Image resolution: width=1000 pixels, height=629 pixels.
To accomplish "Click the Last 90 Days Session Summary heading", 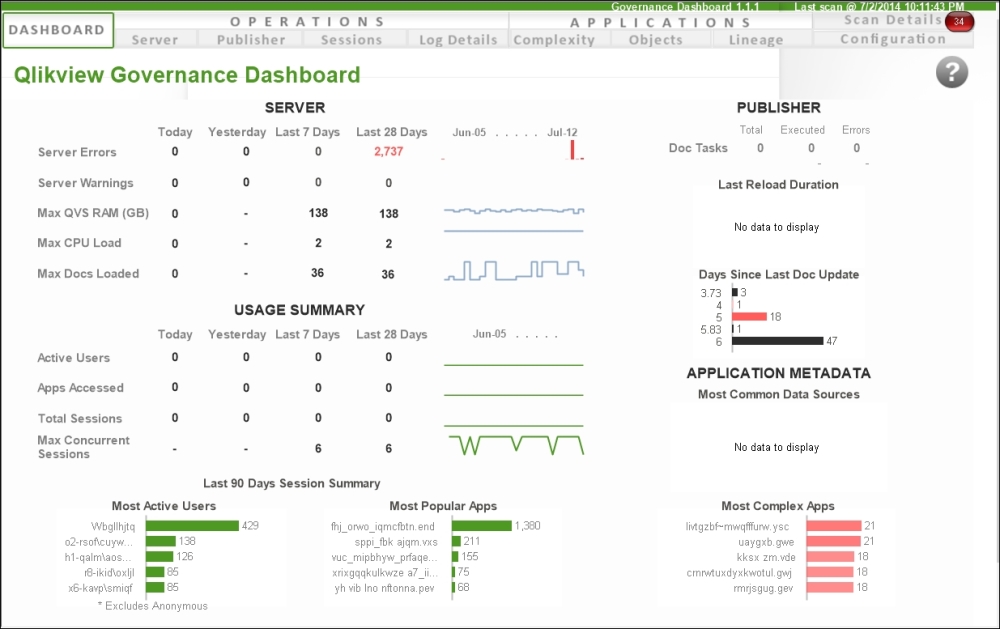I will tap(291, 484).
